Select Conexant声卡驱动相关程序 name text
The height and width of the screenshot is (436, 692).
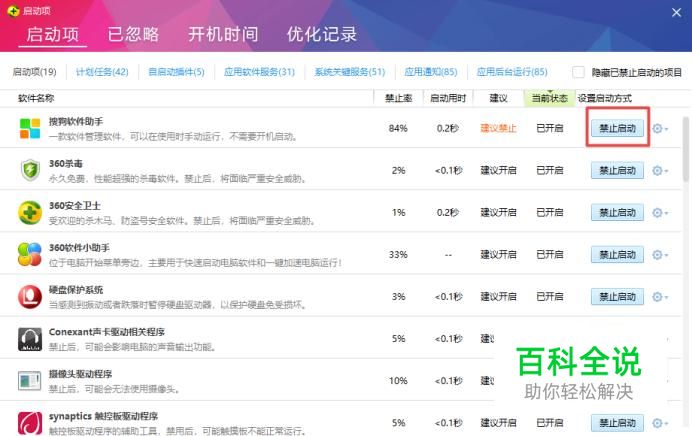click(107, 332)
